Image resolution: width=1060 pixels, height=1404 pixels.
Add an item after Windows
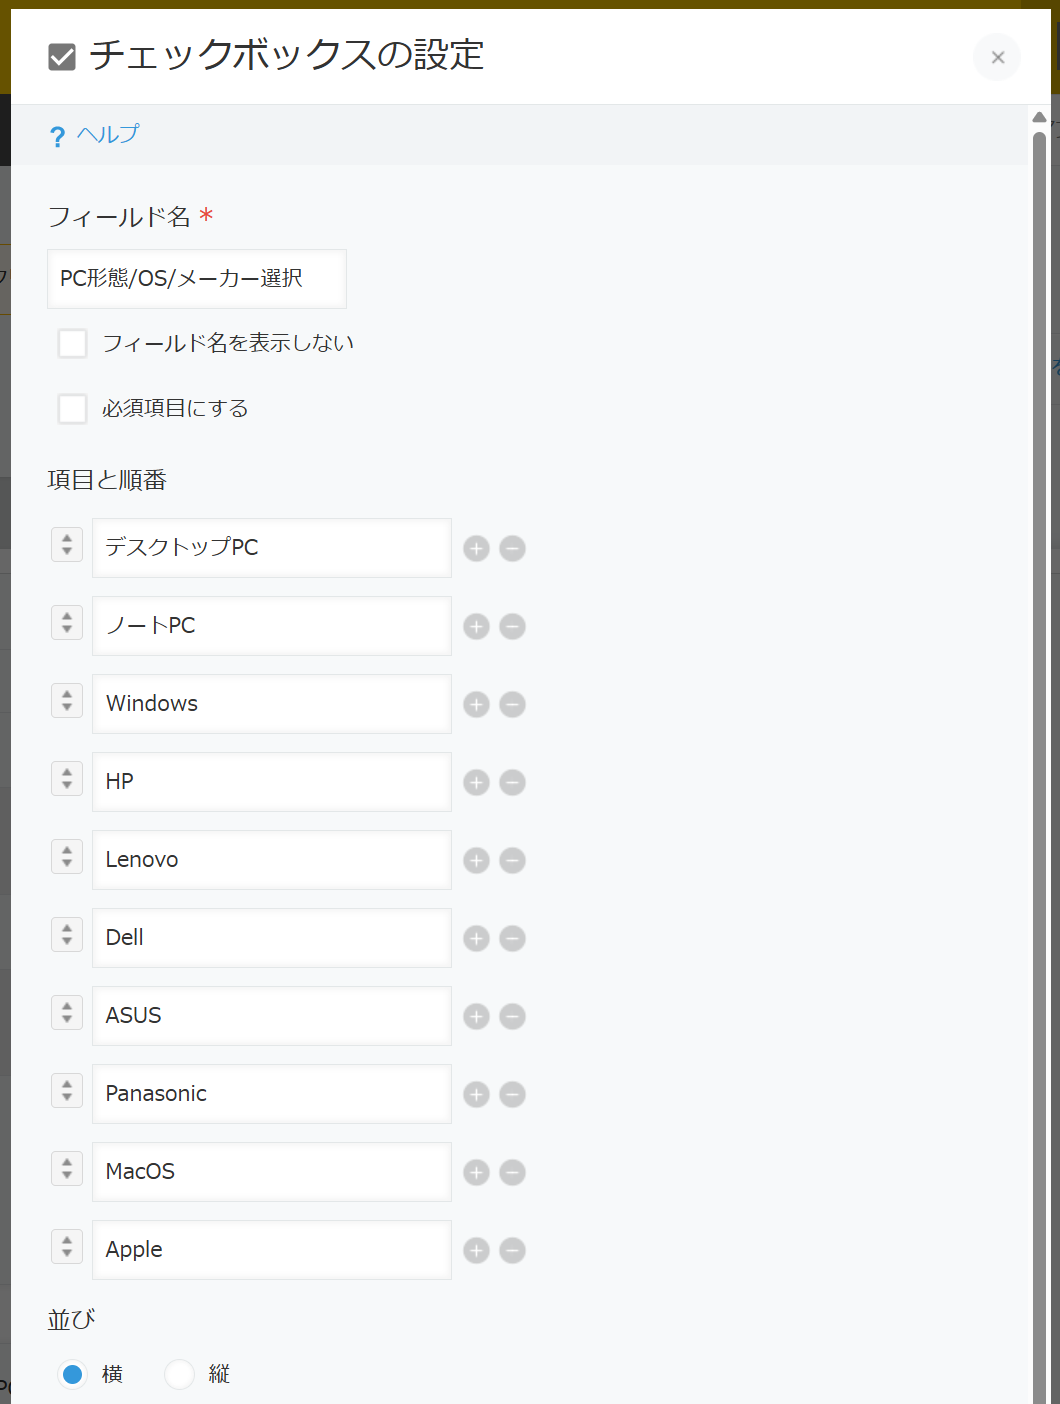click(x=476, y=704)
